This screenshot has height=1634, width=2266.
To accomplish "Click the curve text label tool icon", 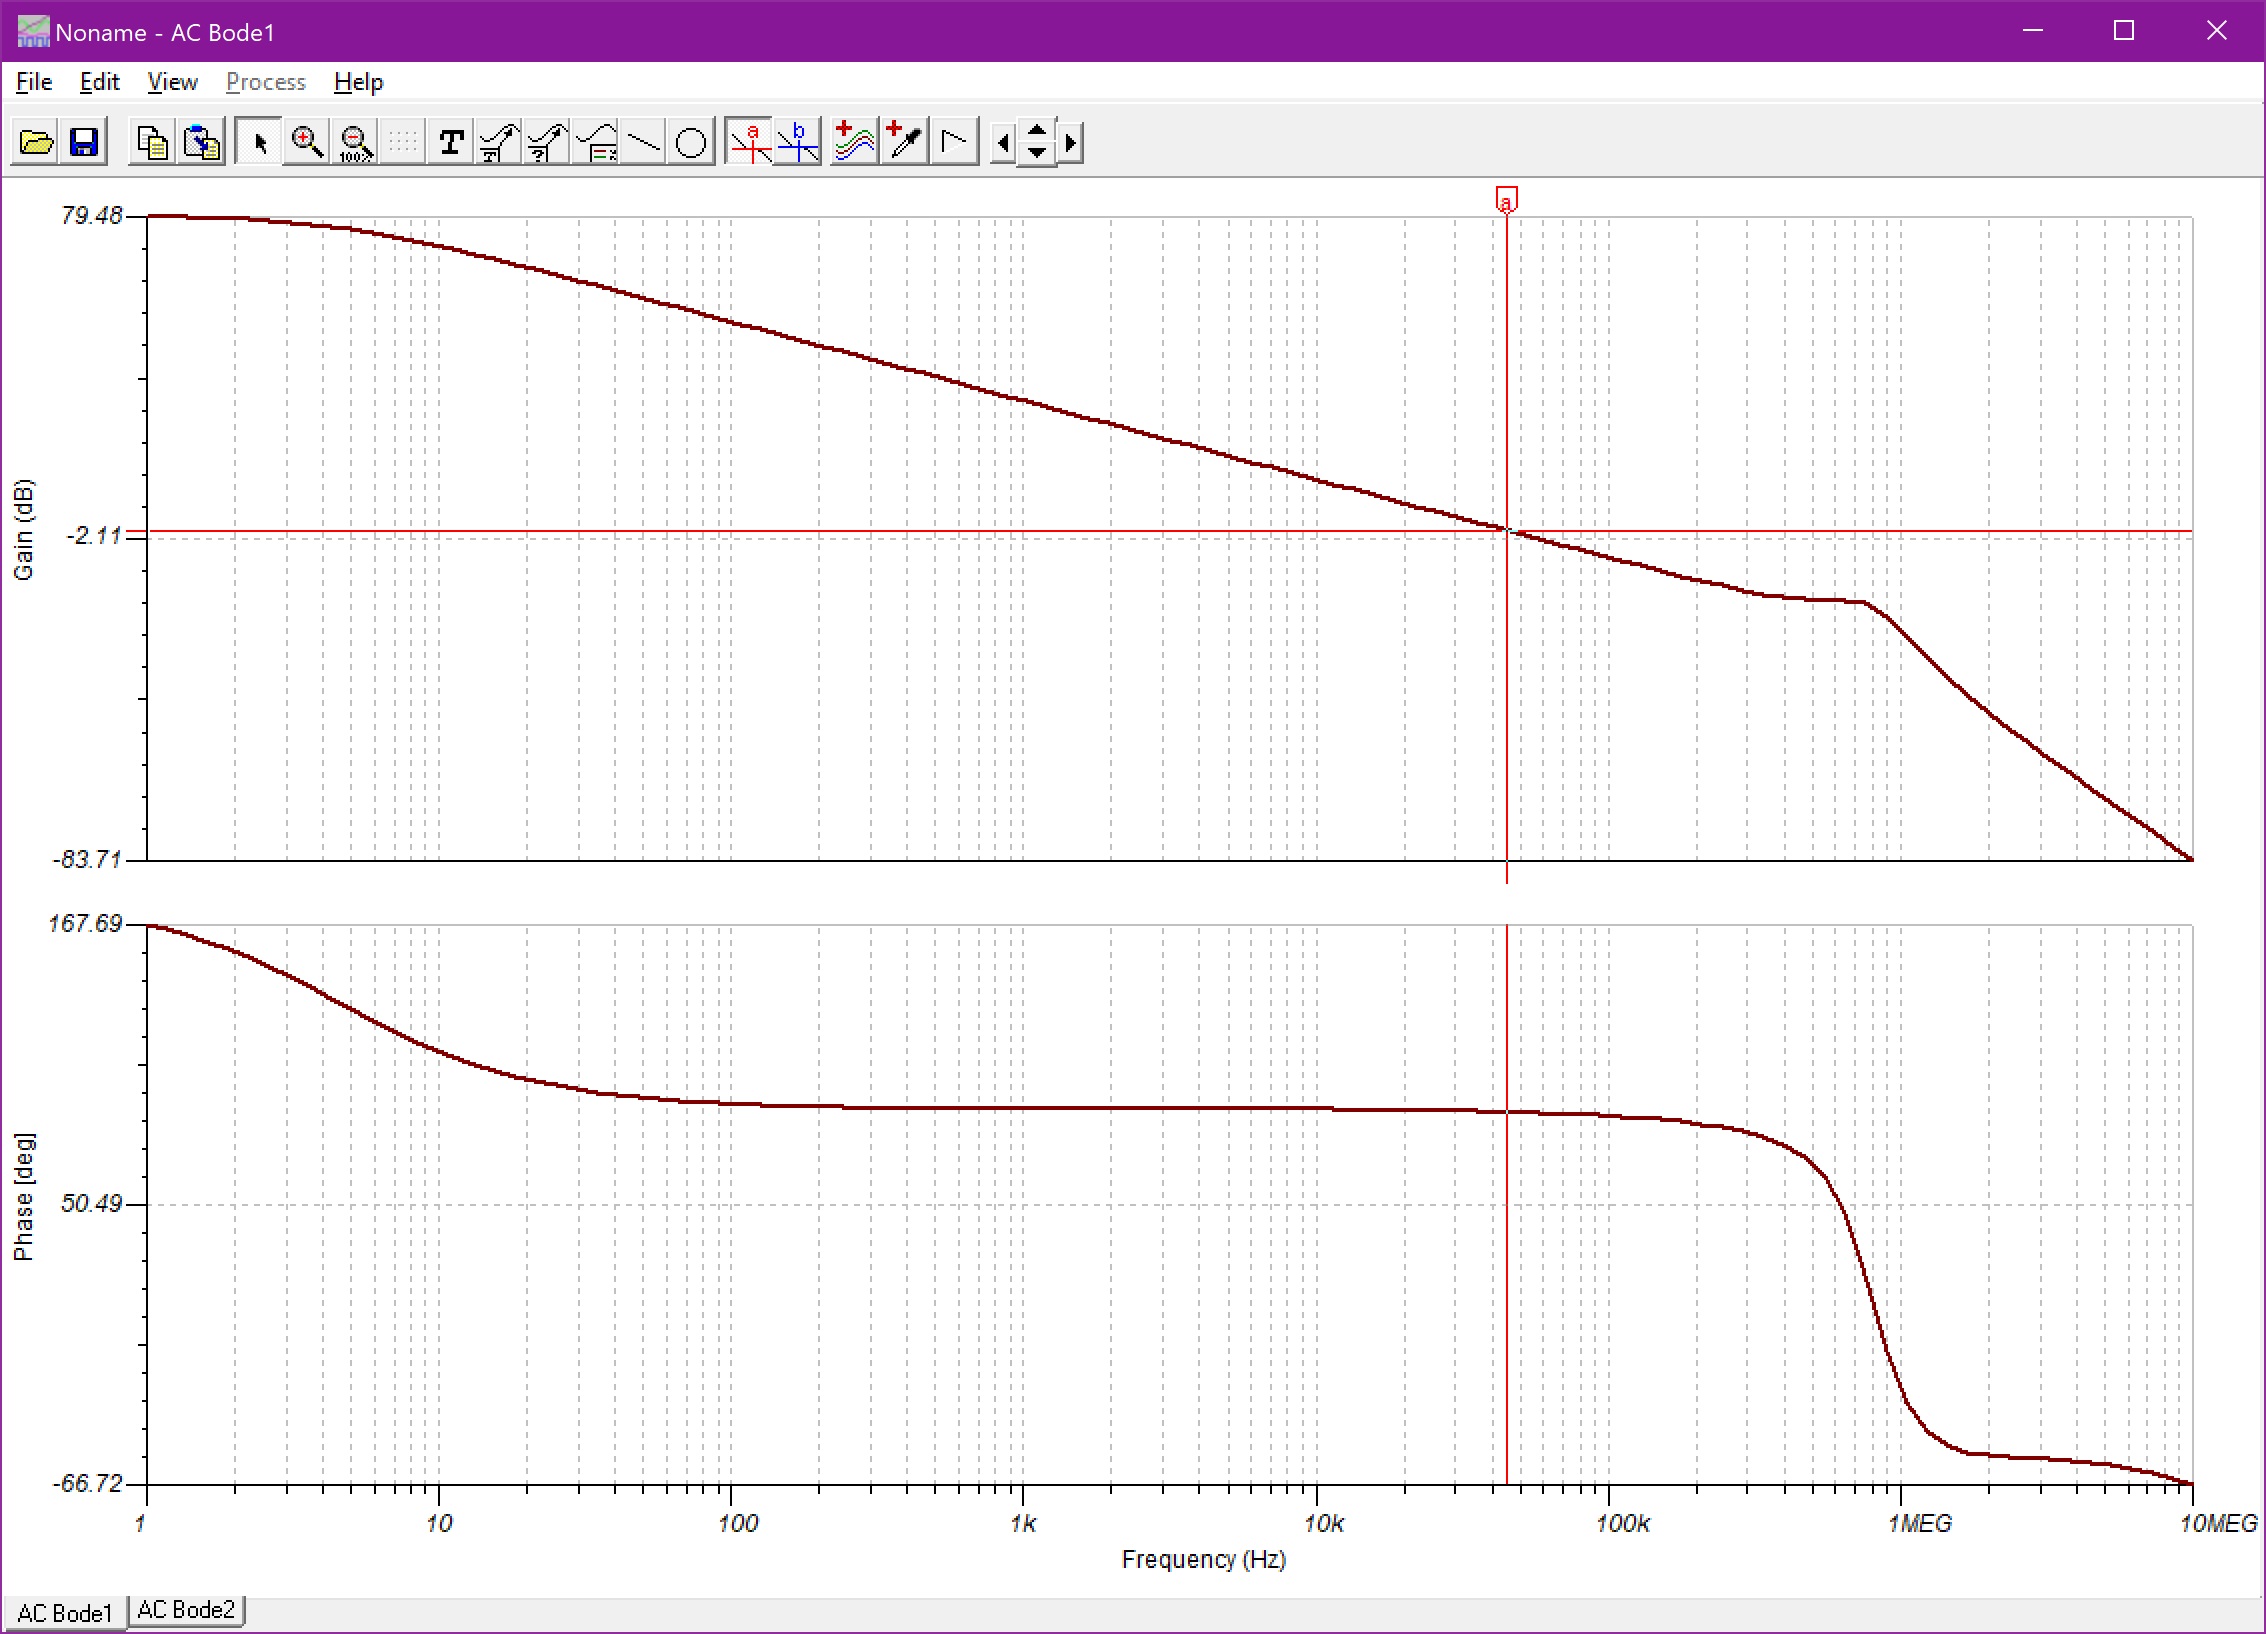I will point(499,142).
